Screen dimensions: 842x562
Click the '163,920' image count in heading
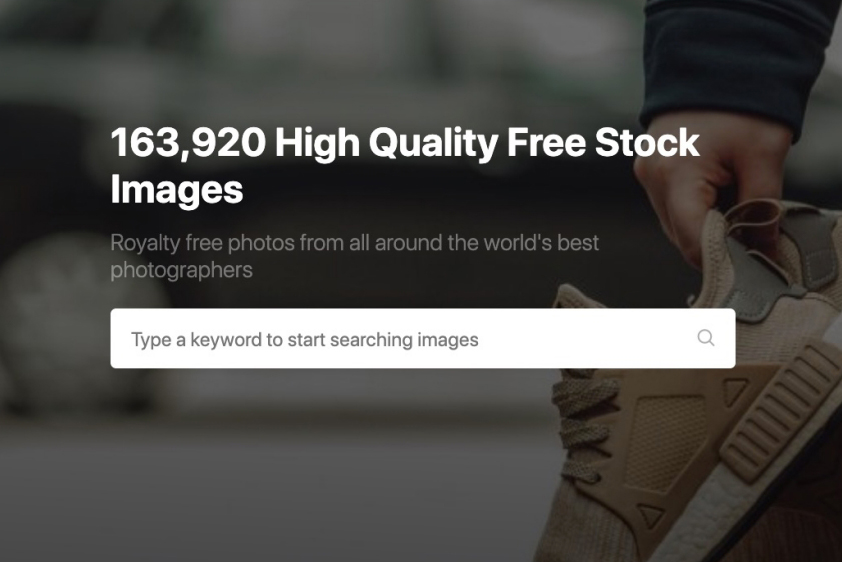pos(188,143)
